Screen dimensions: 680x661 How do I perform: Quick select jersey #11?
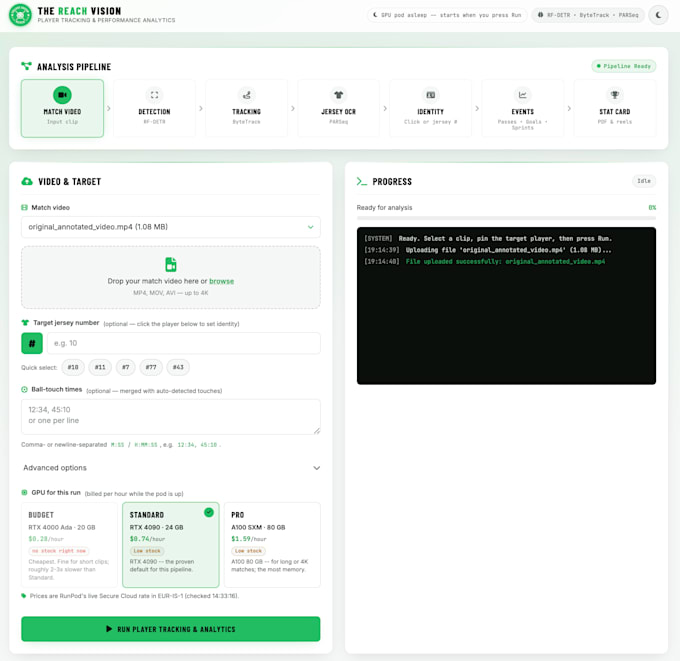coord(100,367)
